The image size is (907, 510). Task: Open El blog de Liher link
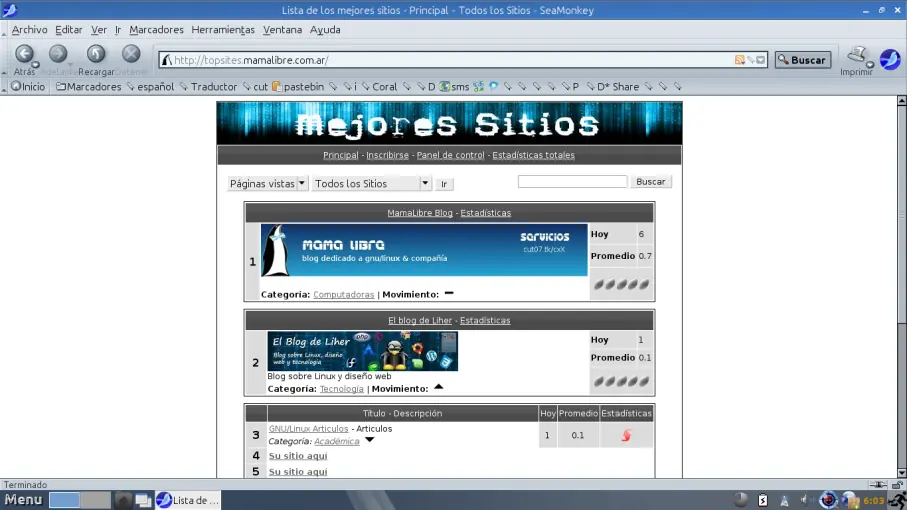(x=420, y=320)
